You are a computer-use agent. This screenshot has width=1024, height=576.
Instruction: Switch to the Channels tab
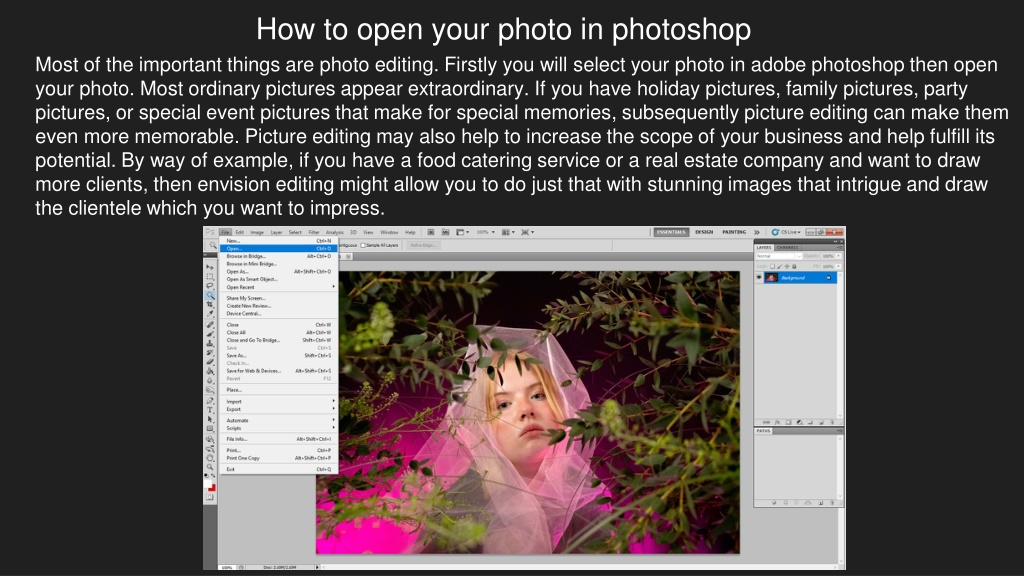pyautogui.click(x=788, y=248)
